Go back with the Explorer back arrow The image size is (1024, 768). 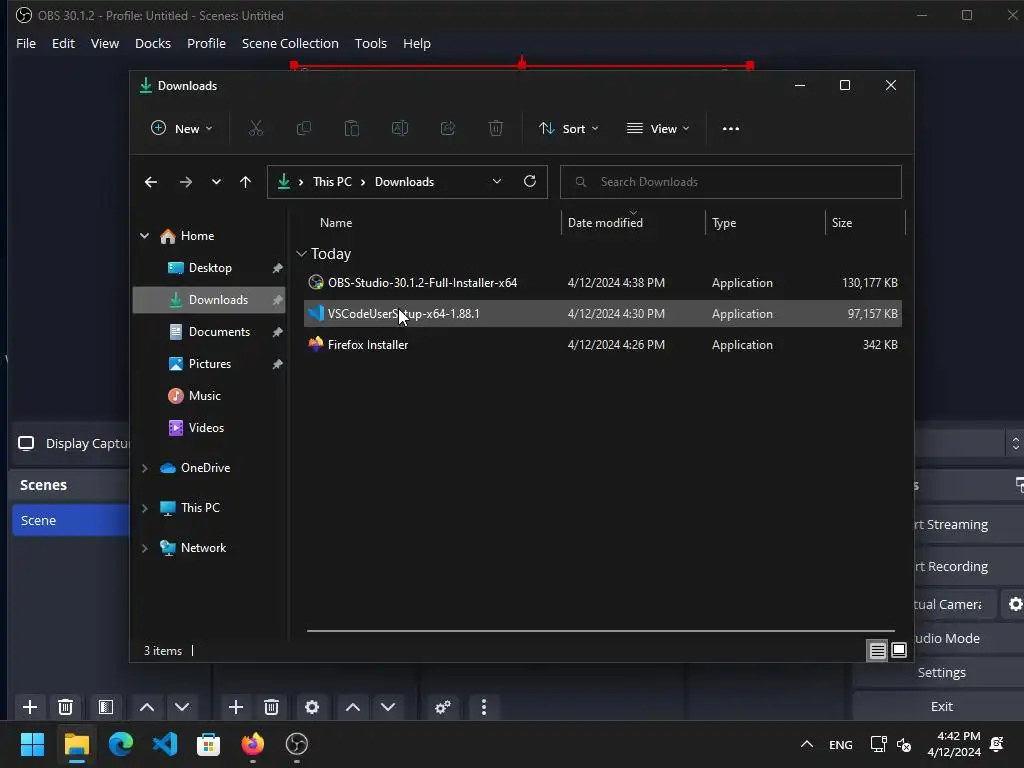151,182
